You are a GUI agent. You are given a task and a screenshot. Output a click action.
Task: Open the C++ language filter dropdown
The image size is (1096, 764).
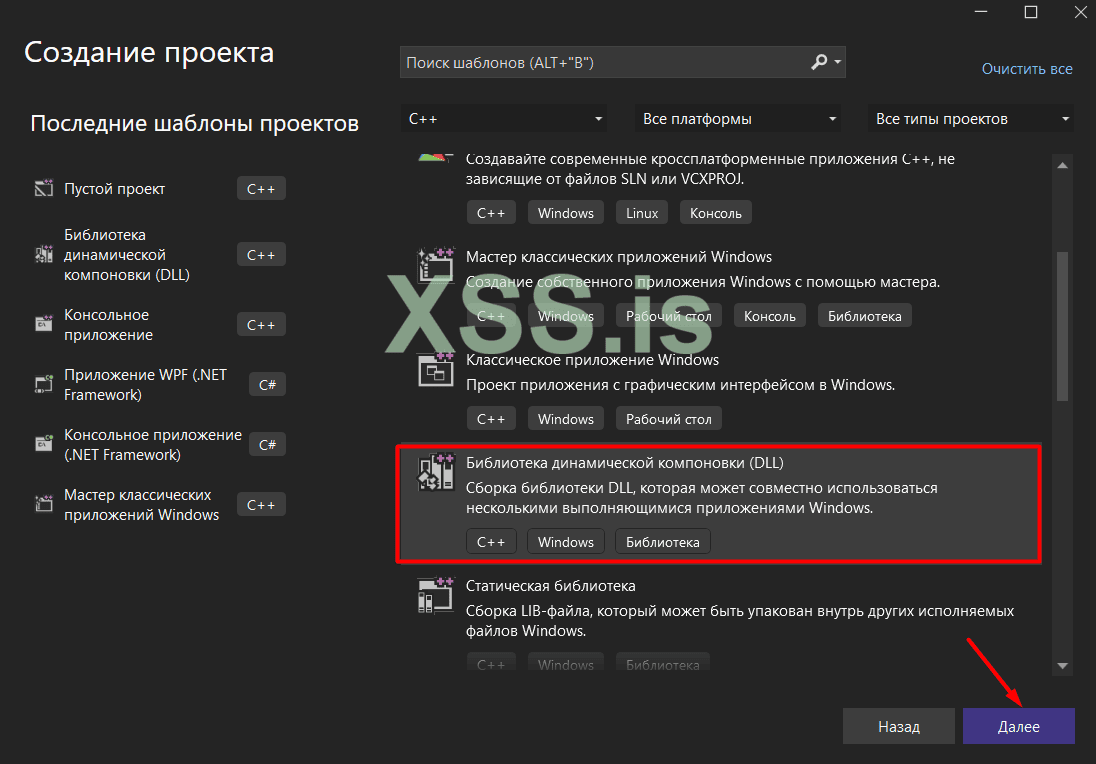[503, 119]
